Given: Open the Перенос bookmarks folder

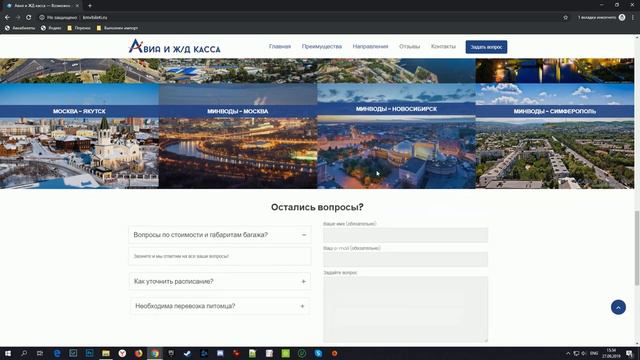Looking at the screenshot, I should 79,28.
